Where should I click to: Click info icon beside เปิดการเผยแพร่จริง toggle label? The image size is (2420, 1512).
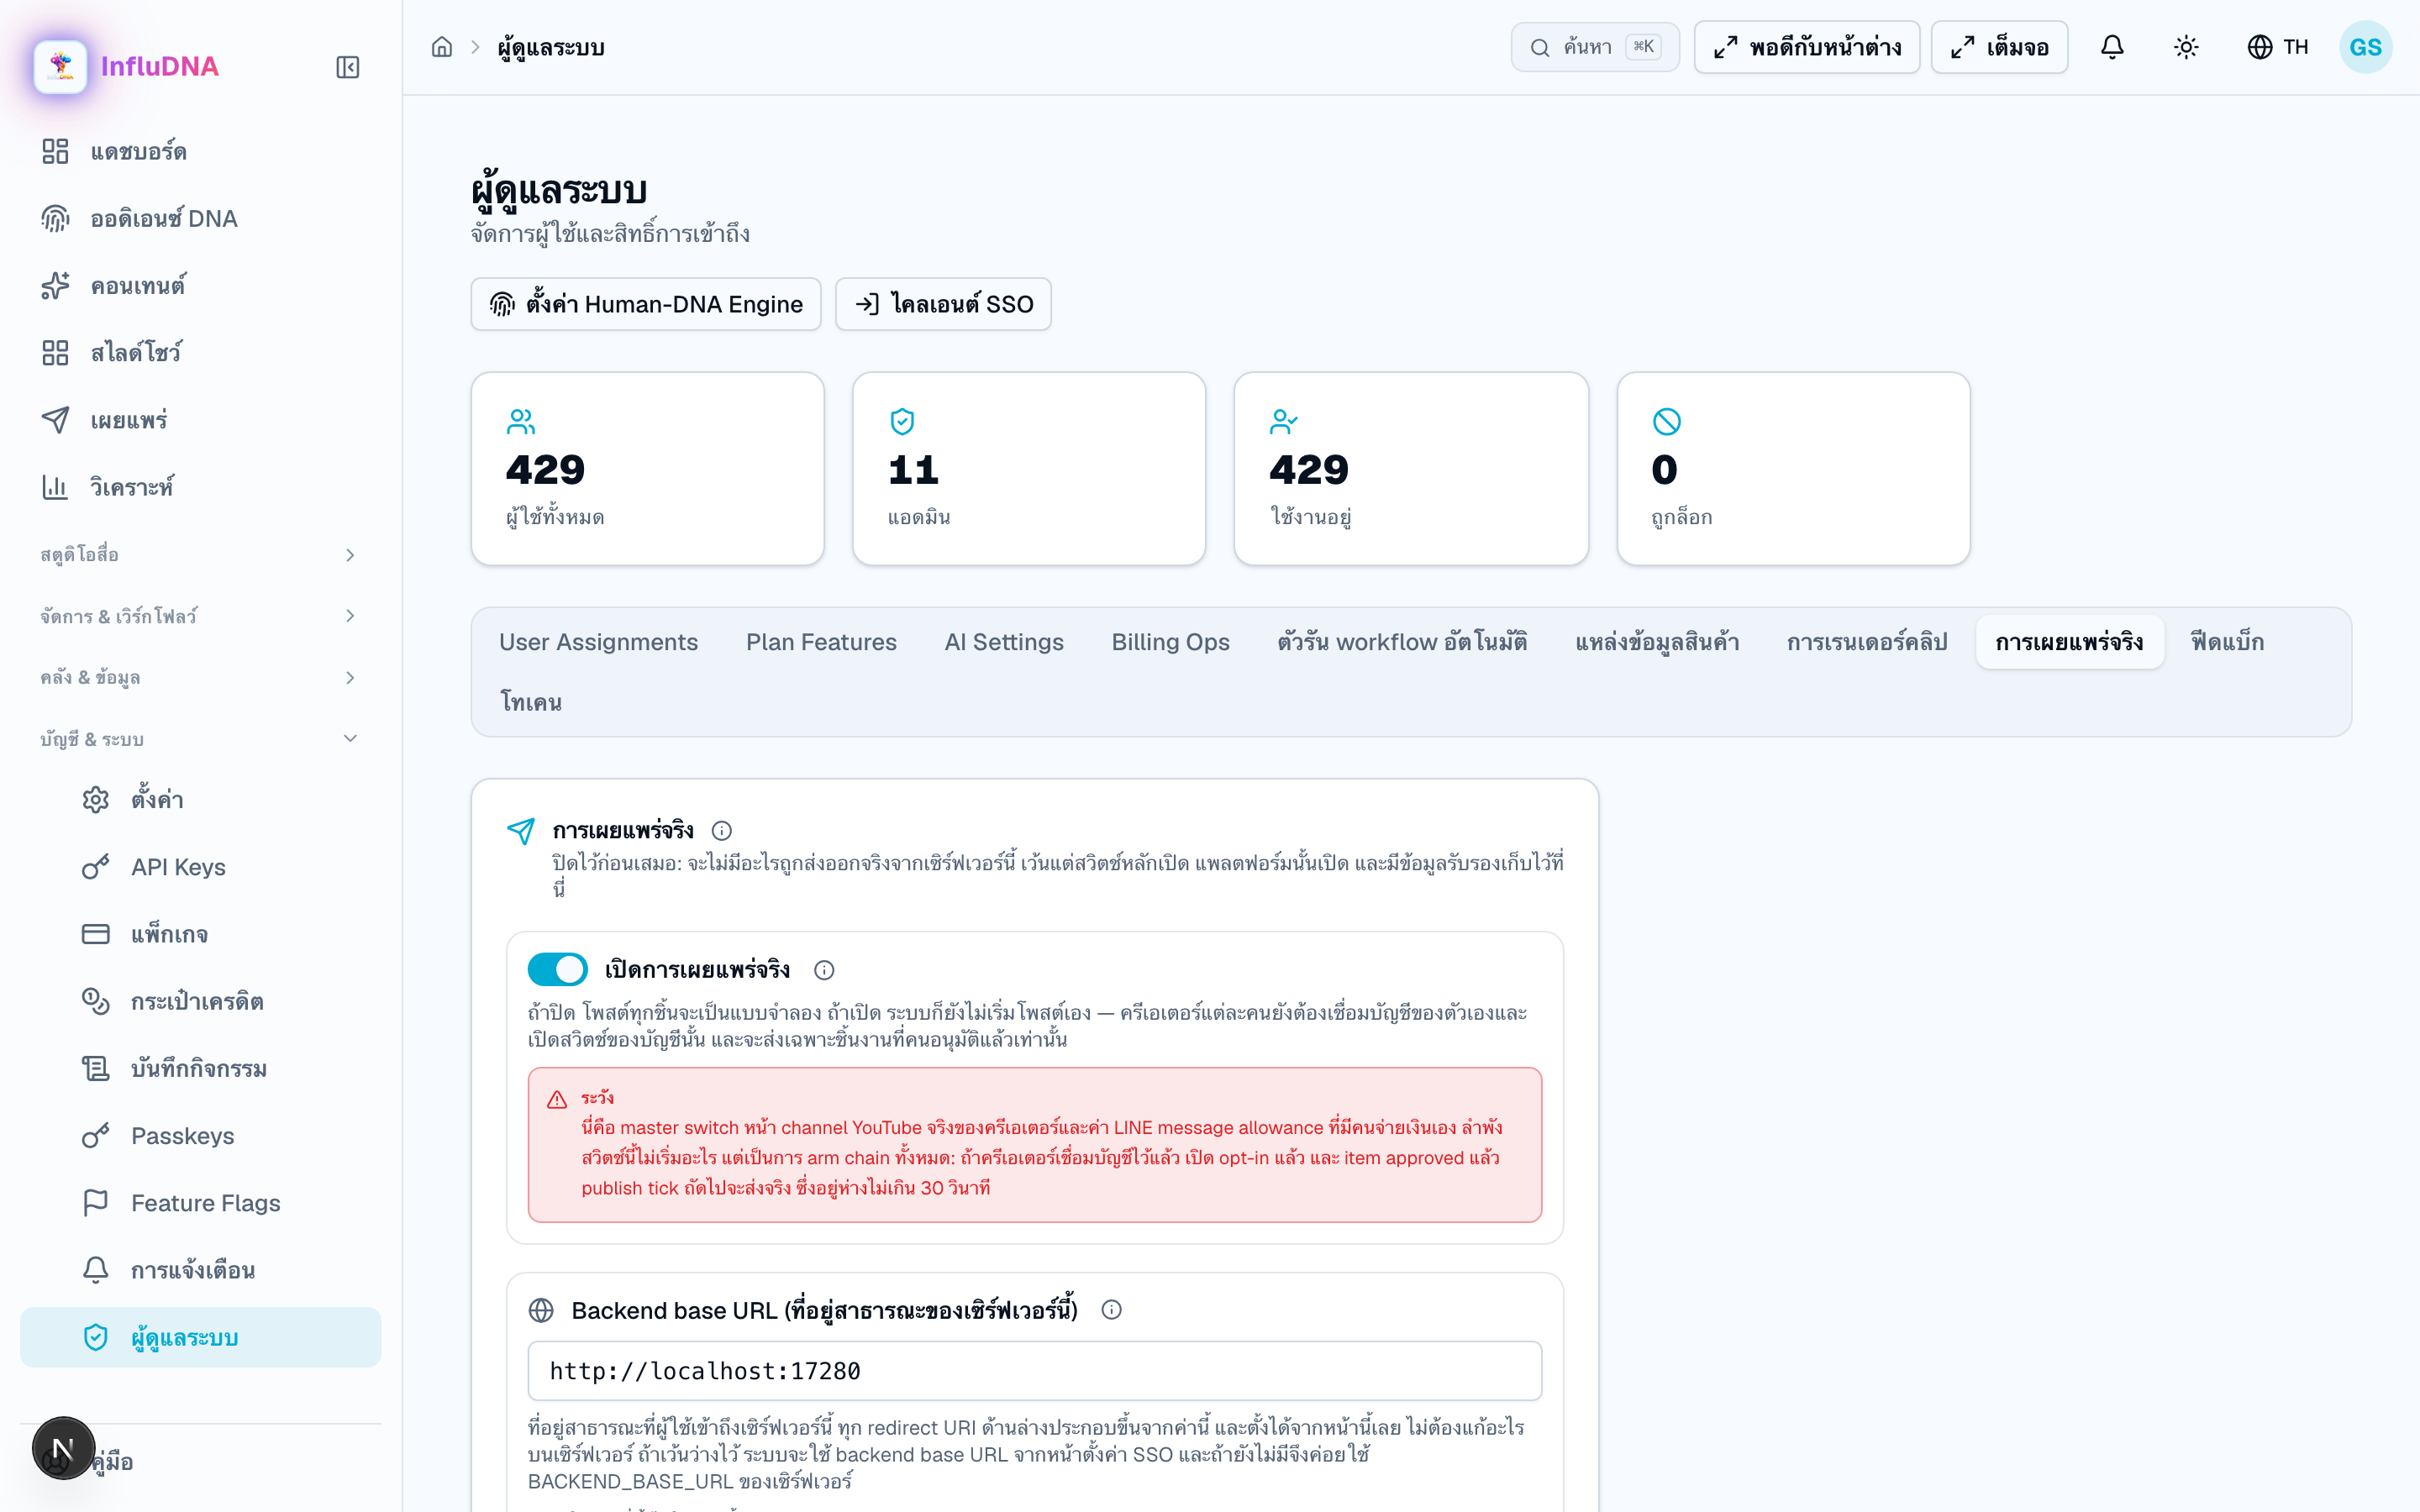pyautogui.click(x=824, y=970)
